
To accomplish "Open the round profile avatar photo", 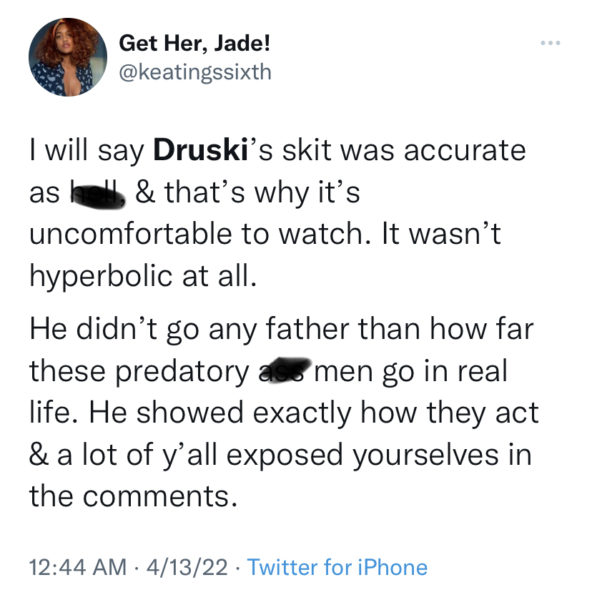I will (x=68, y=57).
